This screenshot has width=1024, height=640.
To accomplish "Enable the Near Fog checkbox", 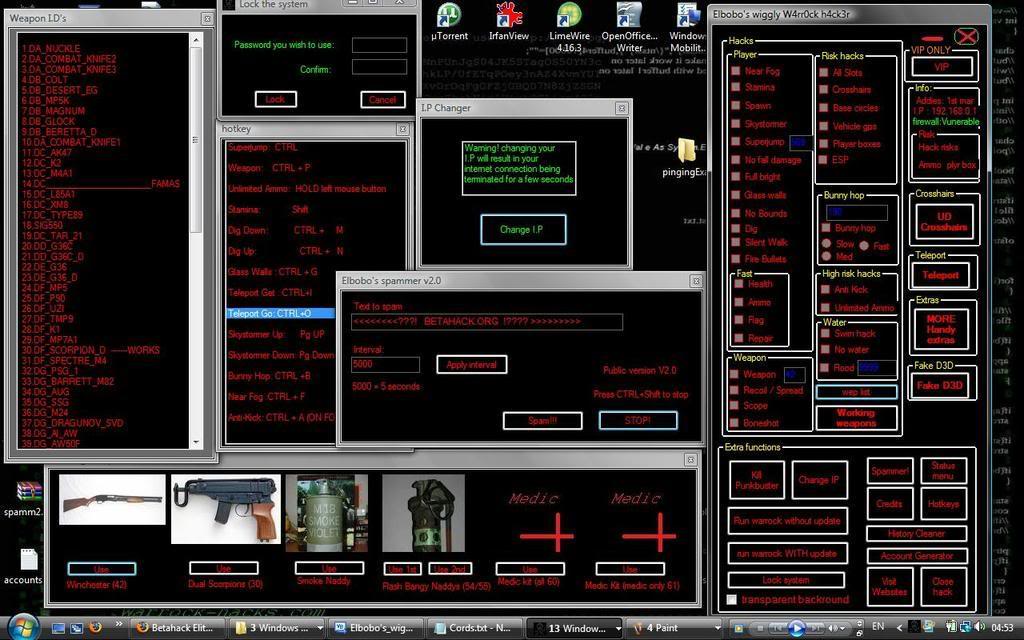I will (x=736, y=71).
